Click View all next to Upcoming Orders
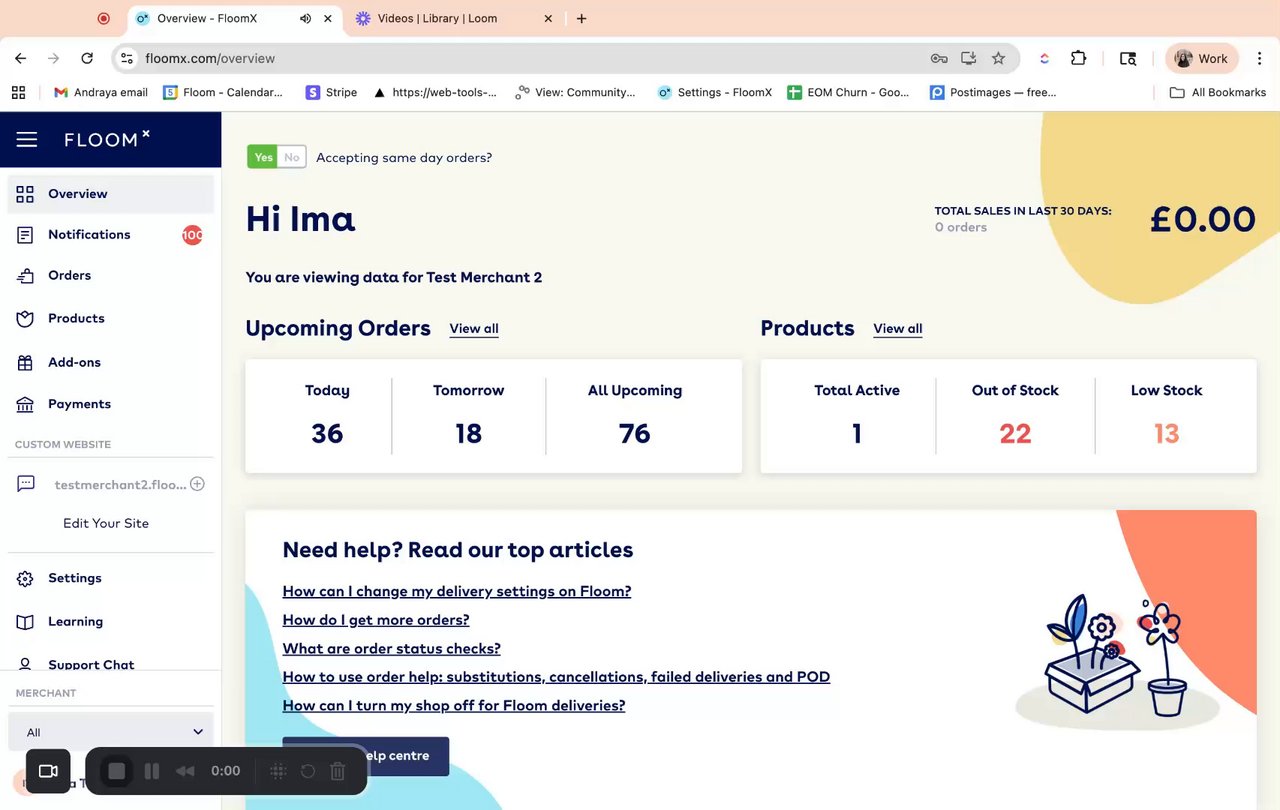 pyautogui.click(x=474, y=329)
